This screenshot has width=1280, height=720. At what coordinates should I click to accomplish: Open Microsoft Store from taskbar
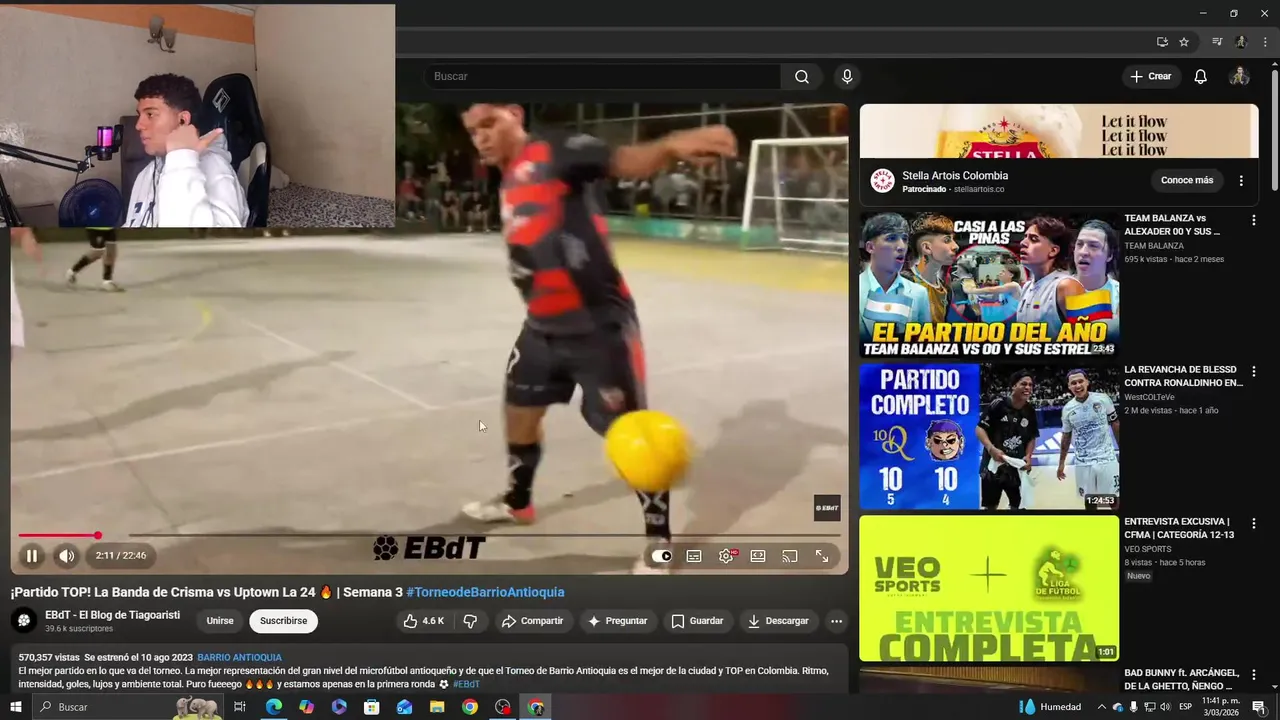pyautogui.click(x=371, y=707)
